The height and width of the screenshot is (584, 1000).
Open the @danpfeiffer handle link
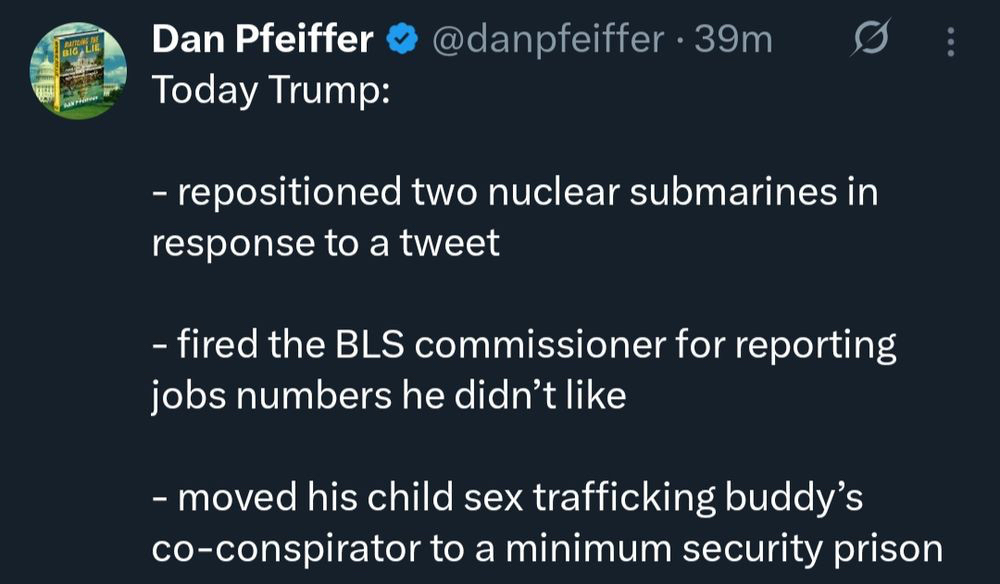click(x=547, y=40)
